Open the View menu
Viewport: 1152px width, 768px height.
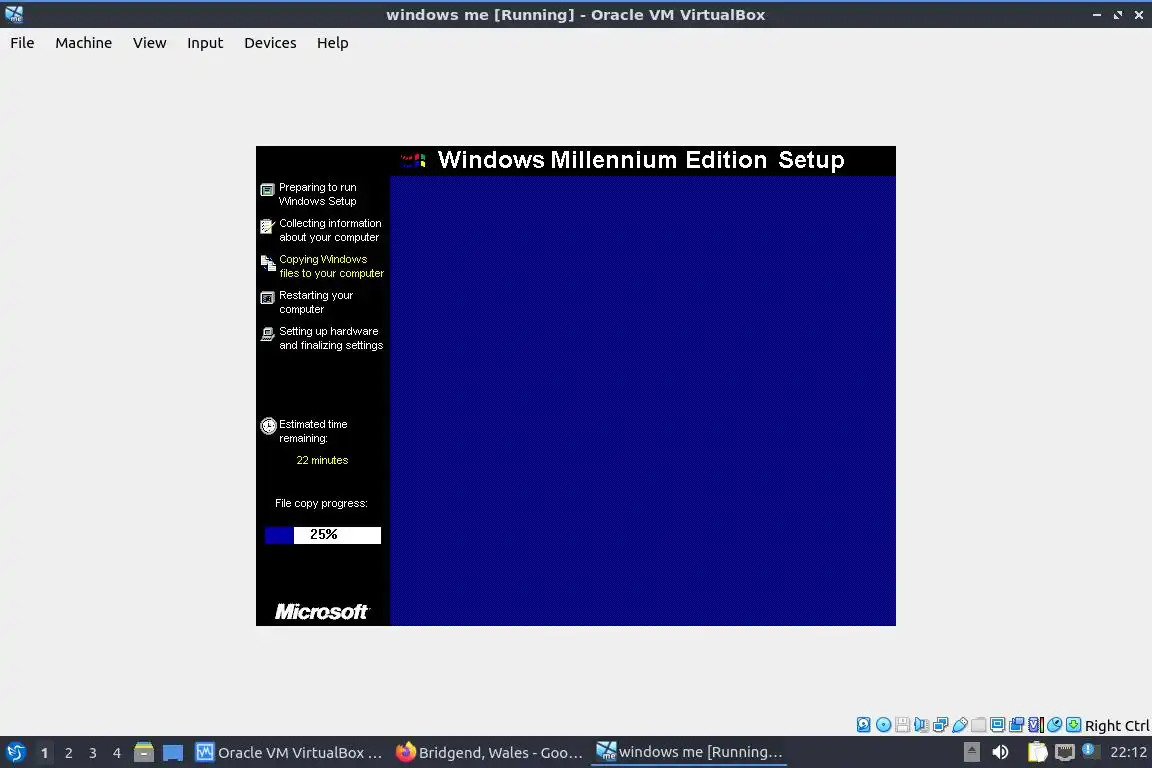click(149, 43)
